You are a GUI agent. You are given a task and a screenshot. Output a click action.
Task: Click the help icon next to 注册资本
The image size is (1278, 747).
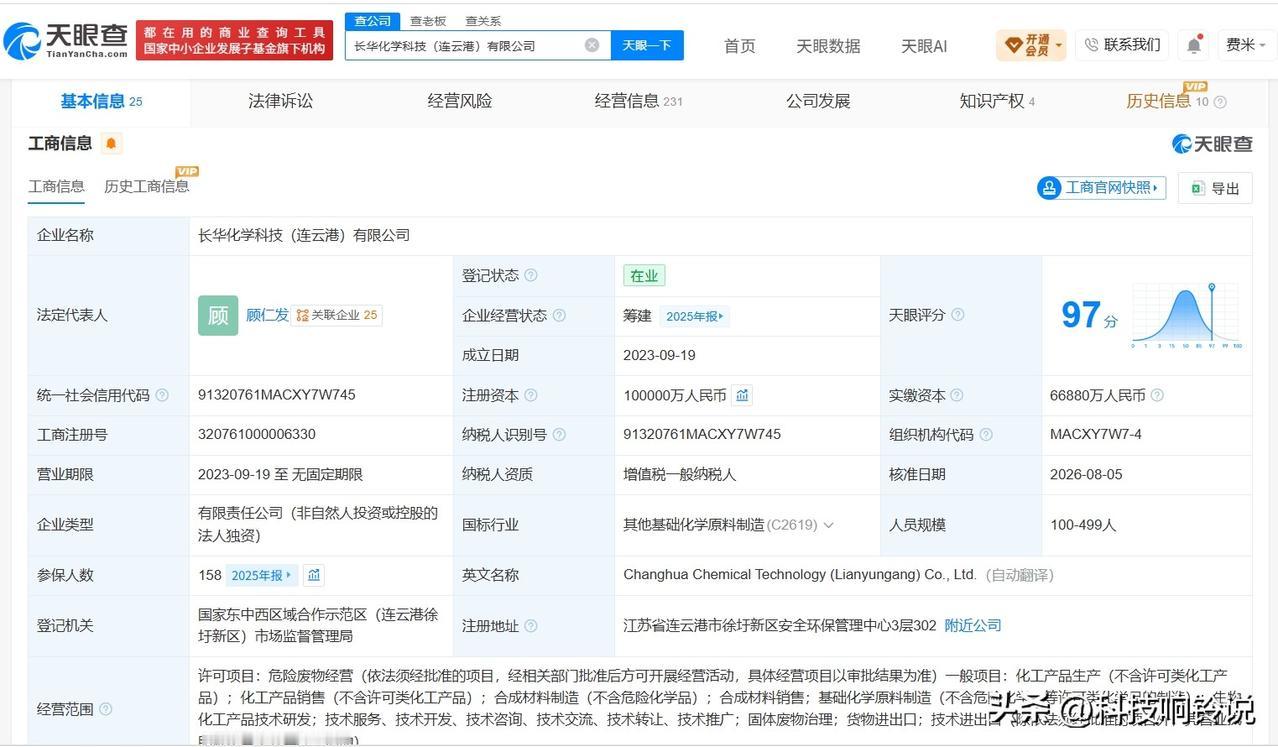tap(531, 395)
